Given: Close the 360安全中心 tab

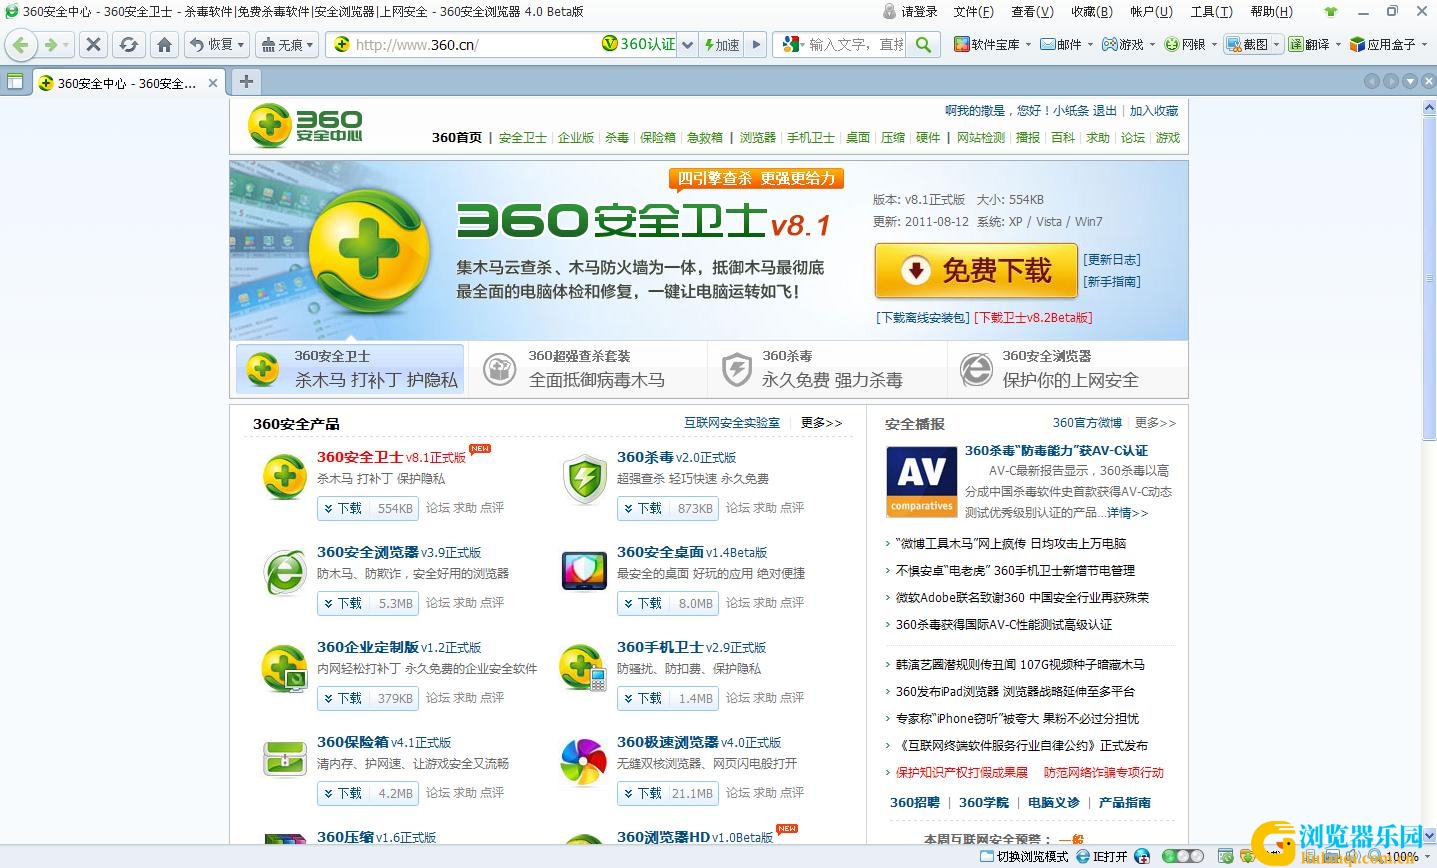Looking at the screenshot, I should (x=213, y=83).
